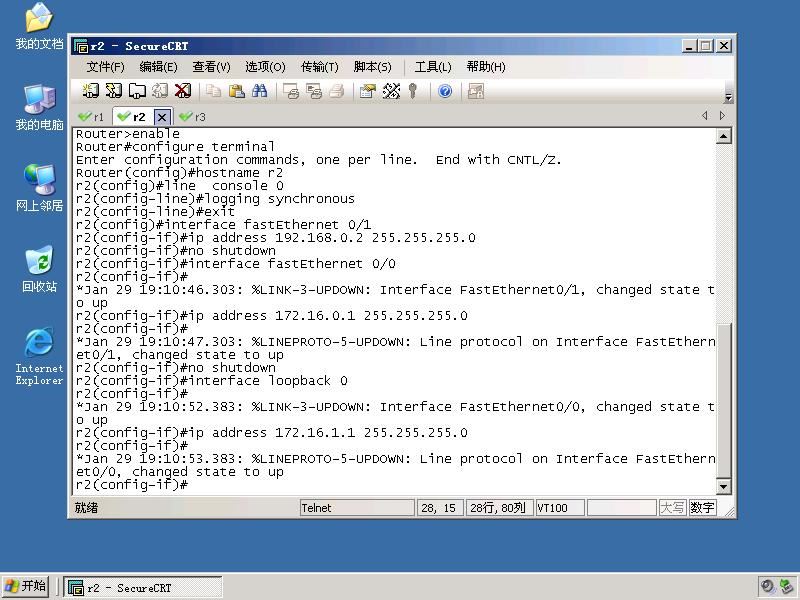
Task: Click the SecureCRT title bar system icon
Action: pos(81,46)
